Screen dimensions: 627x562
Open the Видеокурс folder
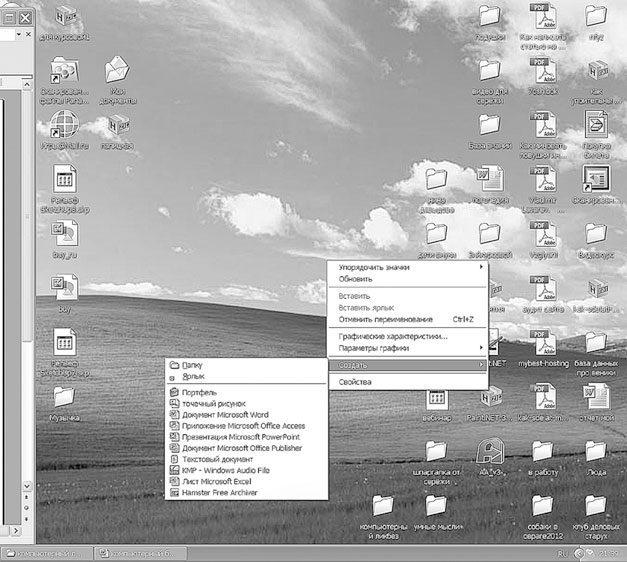[x=596, y=234]
